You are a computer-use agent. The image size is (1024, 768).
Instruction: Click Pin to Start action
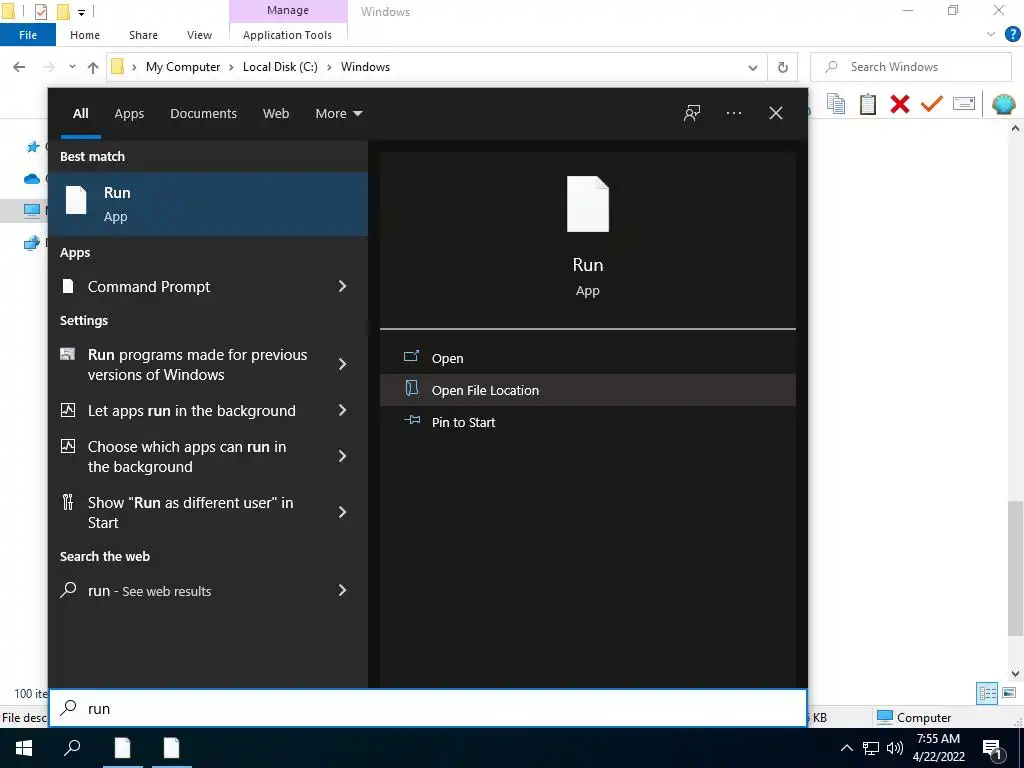588,422
